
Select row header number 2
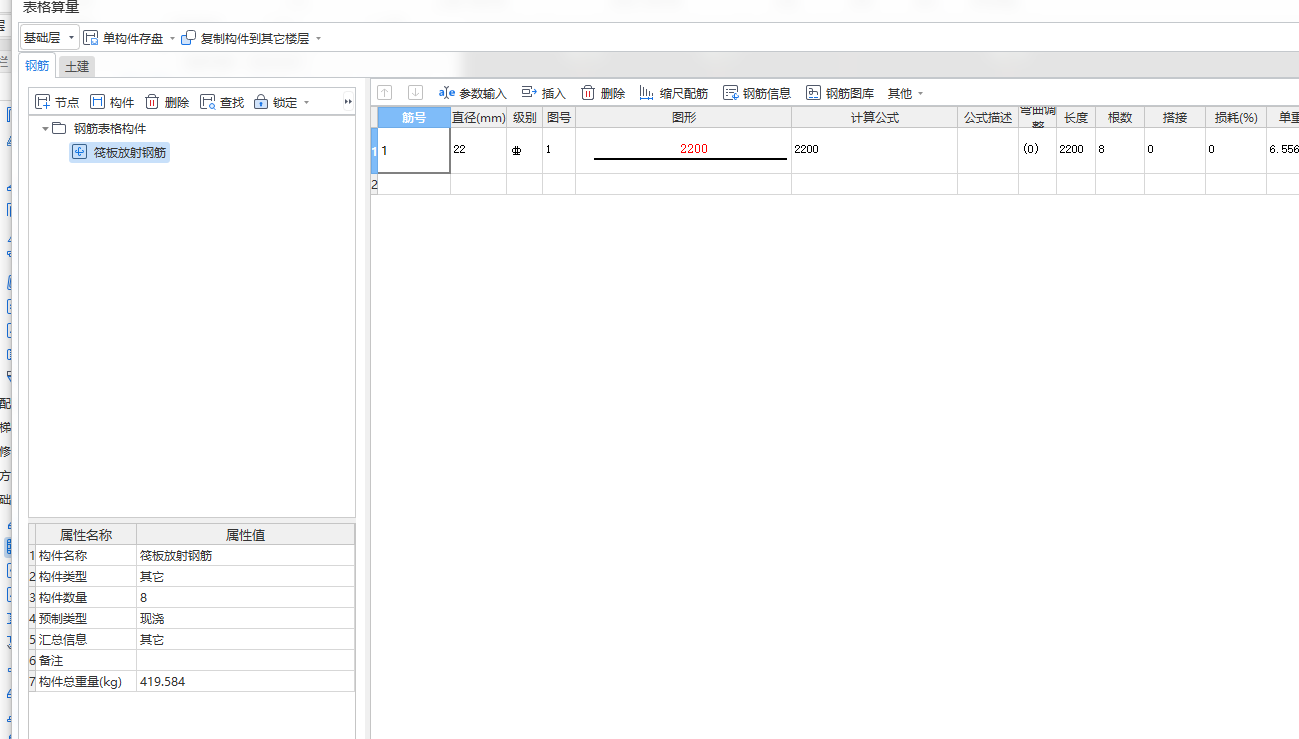coord(374,184)
